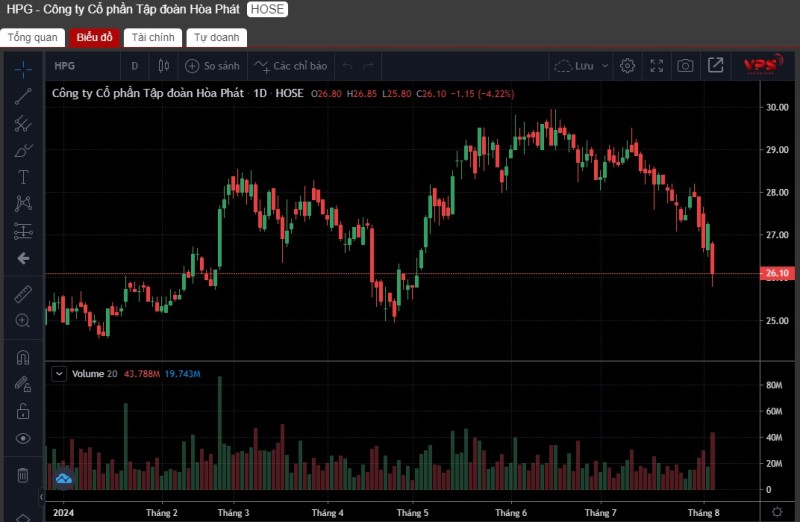This screenshot has width=800, height=522.
Task: Select the crosshair cursor tool
Action: pyautogui.click(x=23, y=69)
